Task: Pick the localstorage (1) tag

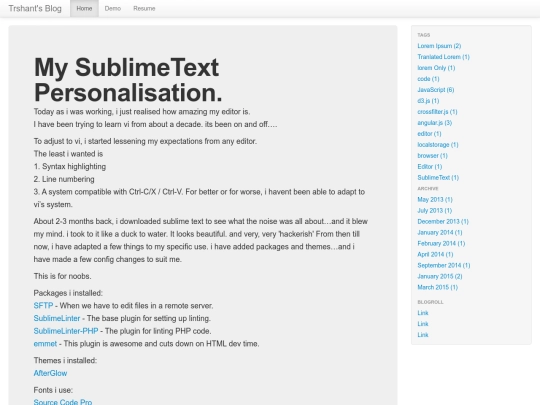Action: [x=438, y=145]
